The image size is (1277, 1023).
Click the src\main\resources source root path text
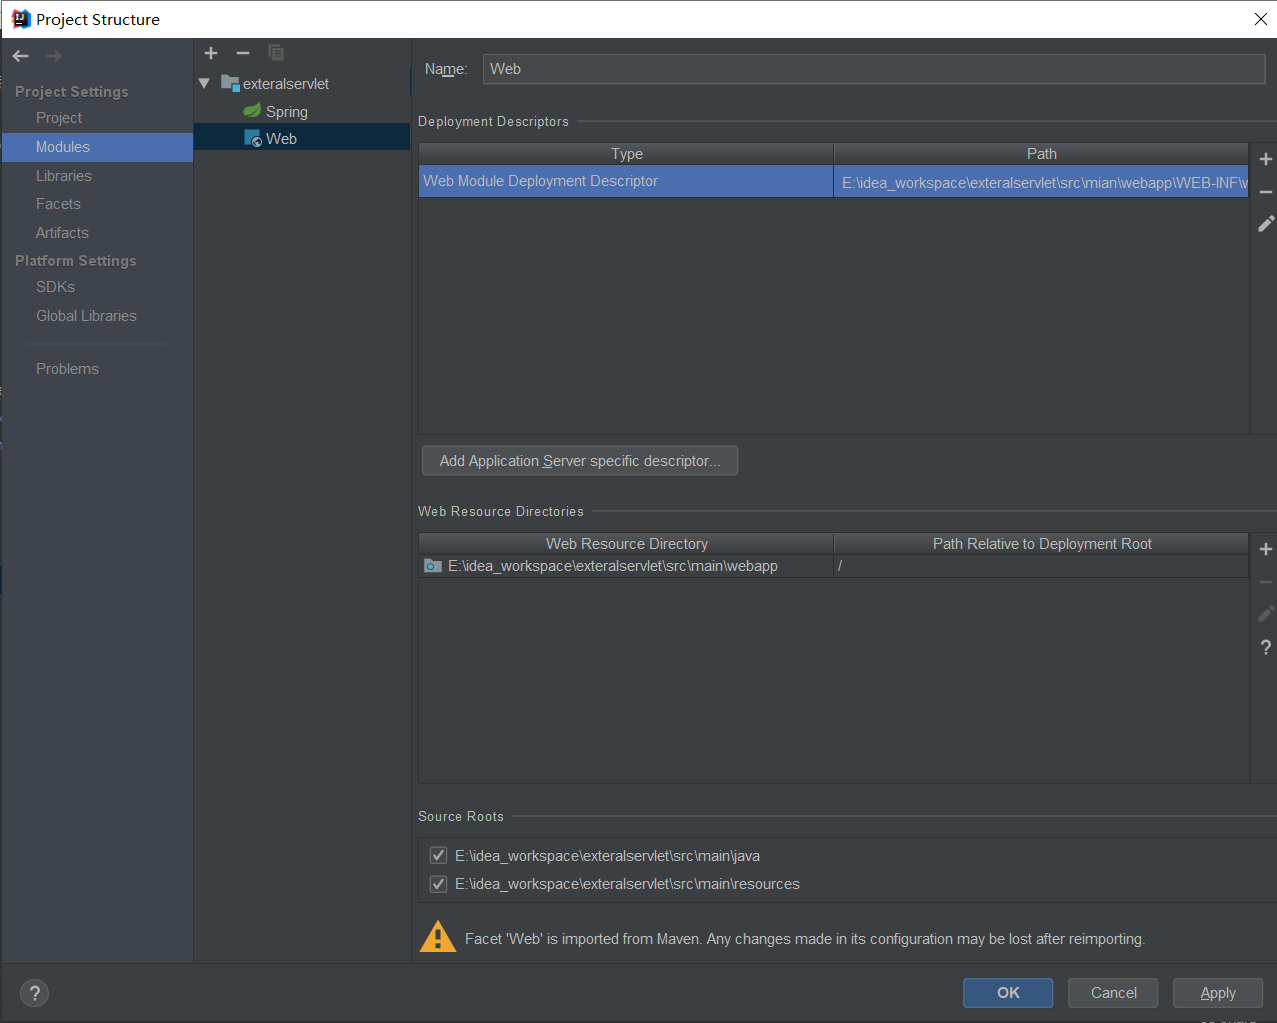point(627,884)
